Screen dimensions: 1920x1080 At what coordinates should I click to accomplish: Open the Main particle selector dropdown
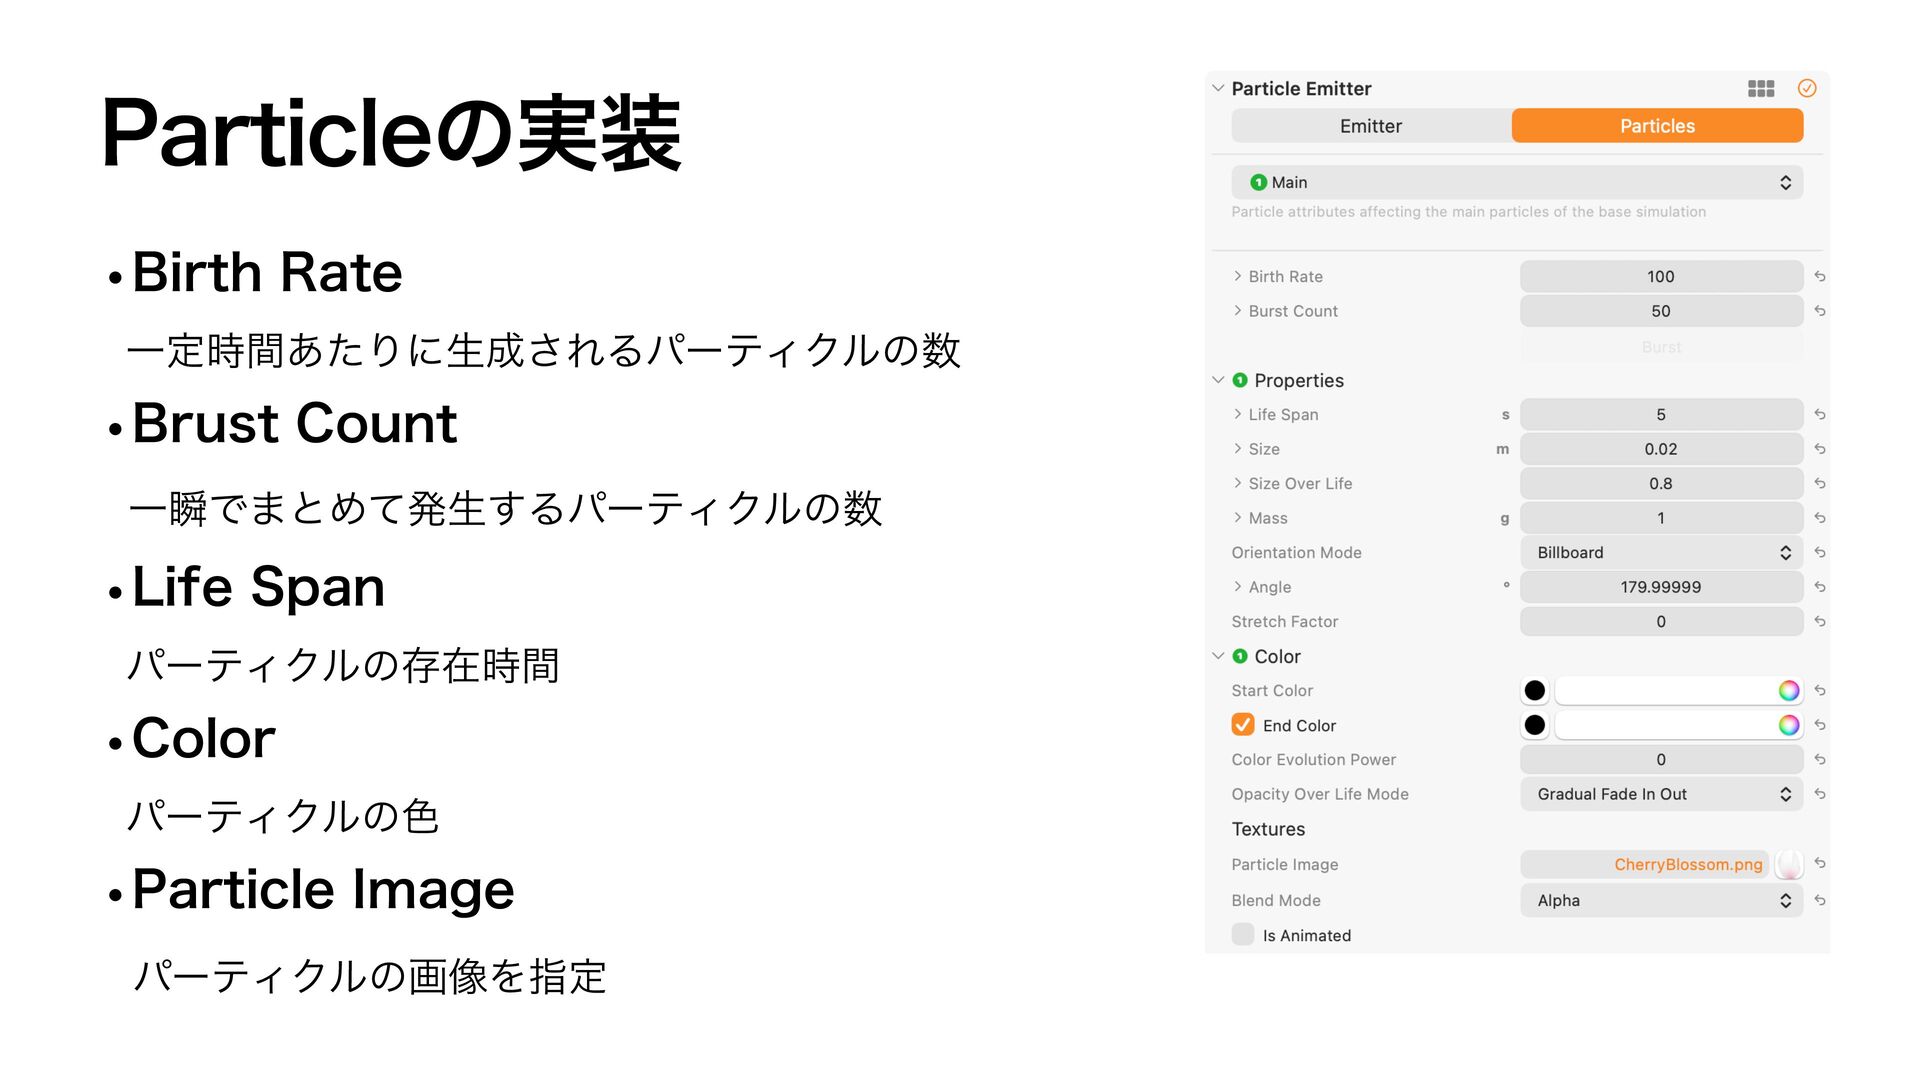[1517, 183]
